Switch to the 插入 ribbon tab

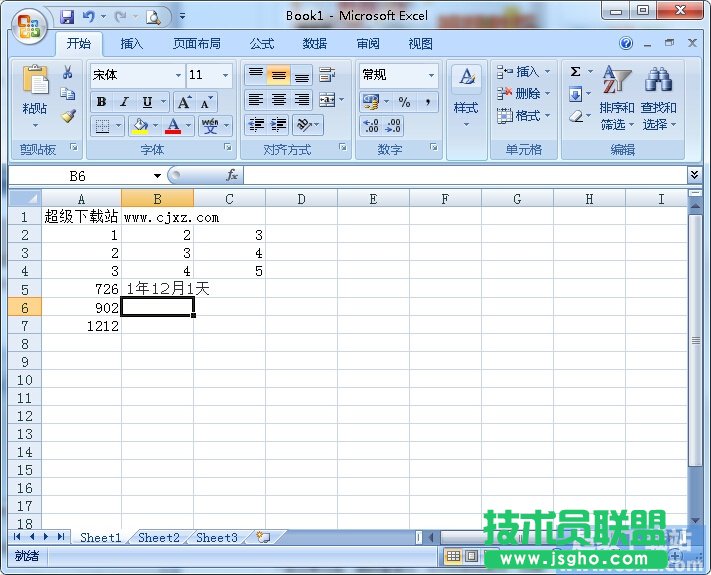coord(132,44)
